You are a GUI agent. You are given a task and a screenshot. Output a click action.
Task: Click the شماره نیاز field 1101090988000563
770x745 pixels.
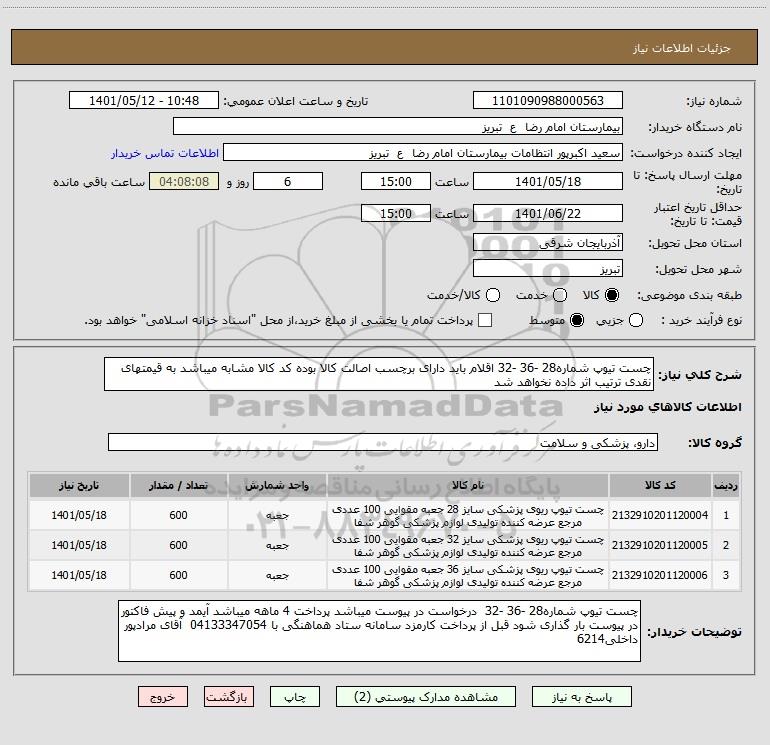(x=548, y=100)
